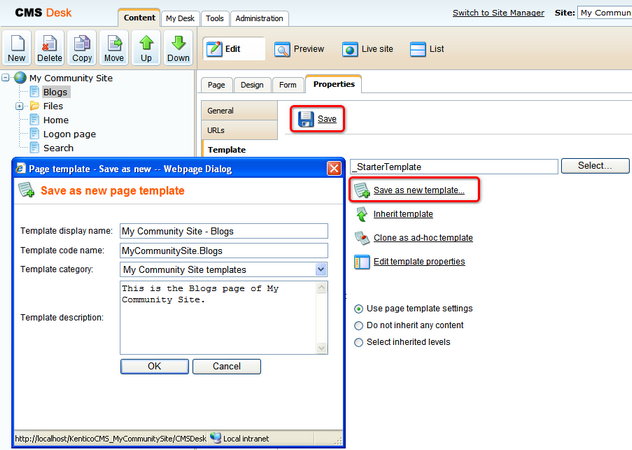Click the Delete document toolbar icon
The width and height of the screenshot is (632, 450).
coord(49,47)
